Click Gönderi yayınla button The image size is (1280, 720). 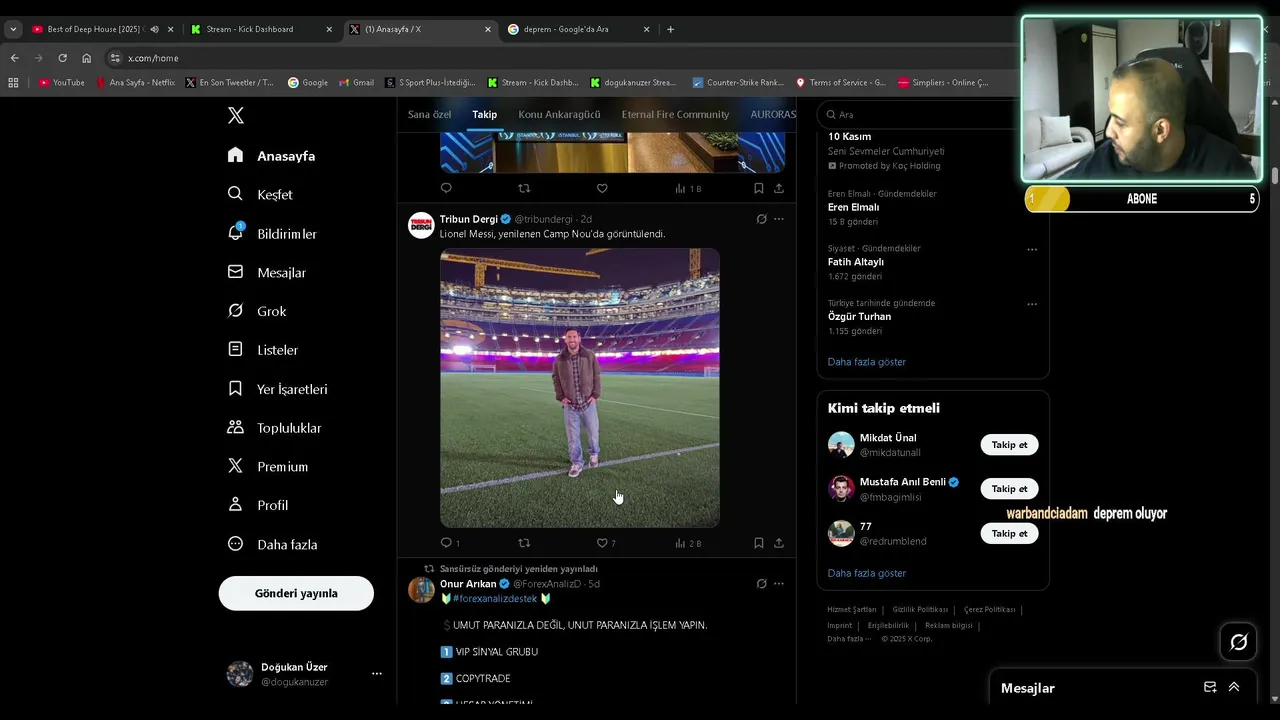[x=296, y=594]
